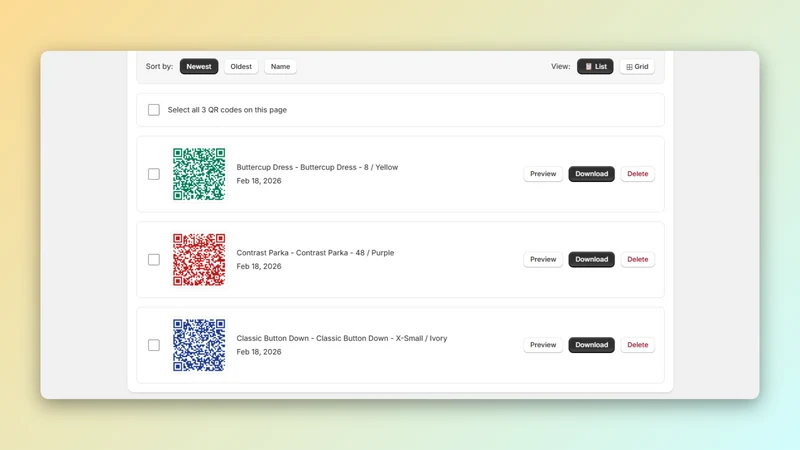Switch to List view

[595, 66]
